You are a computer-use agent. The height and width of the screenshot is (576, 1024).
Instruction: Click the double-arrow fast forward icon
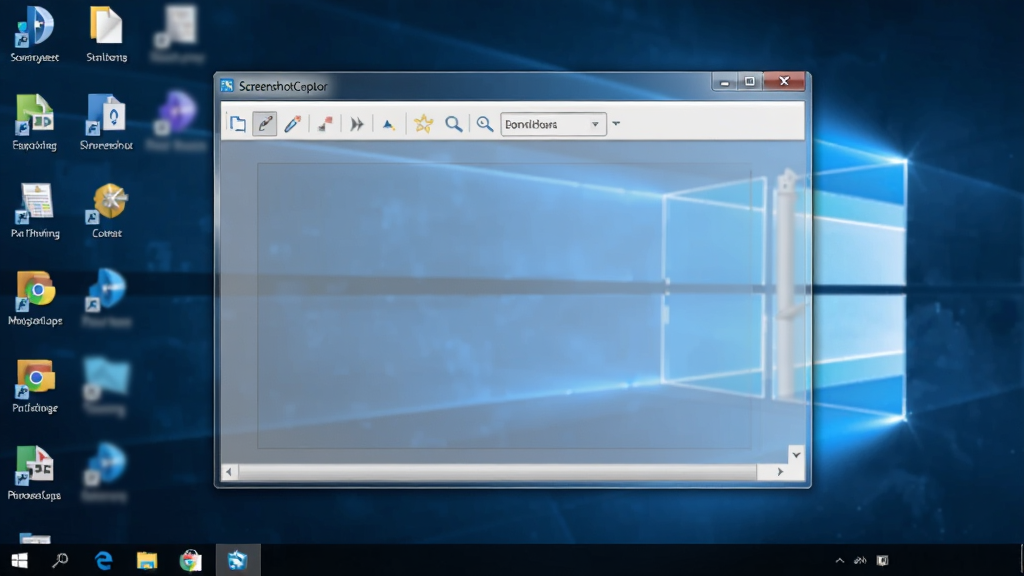pos(357,124)
